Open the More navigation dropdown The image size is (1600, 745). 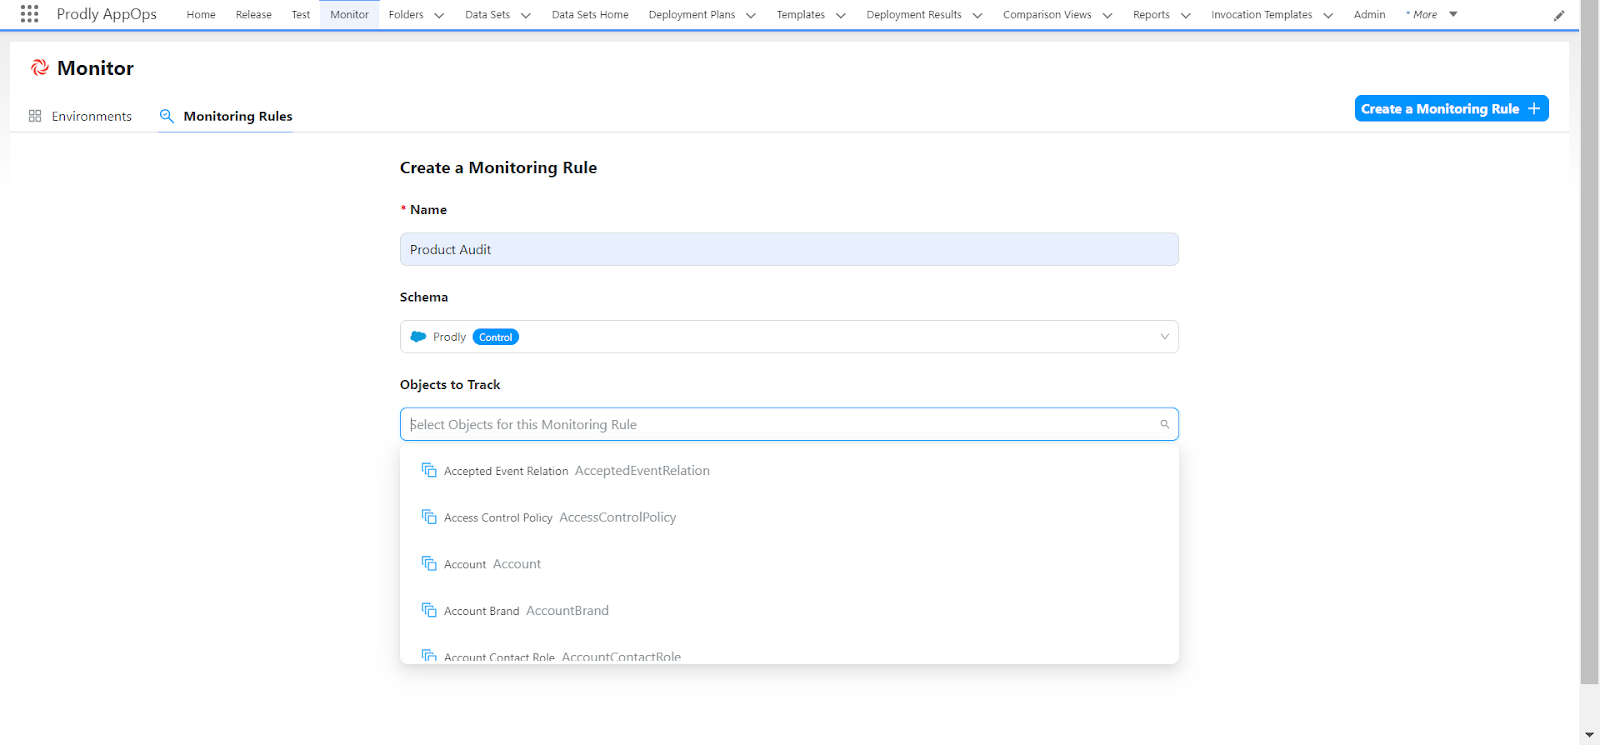[x=1431, y=15]
